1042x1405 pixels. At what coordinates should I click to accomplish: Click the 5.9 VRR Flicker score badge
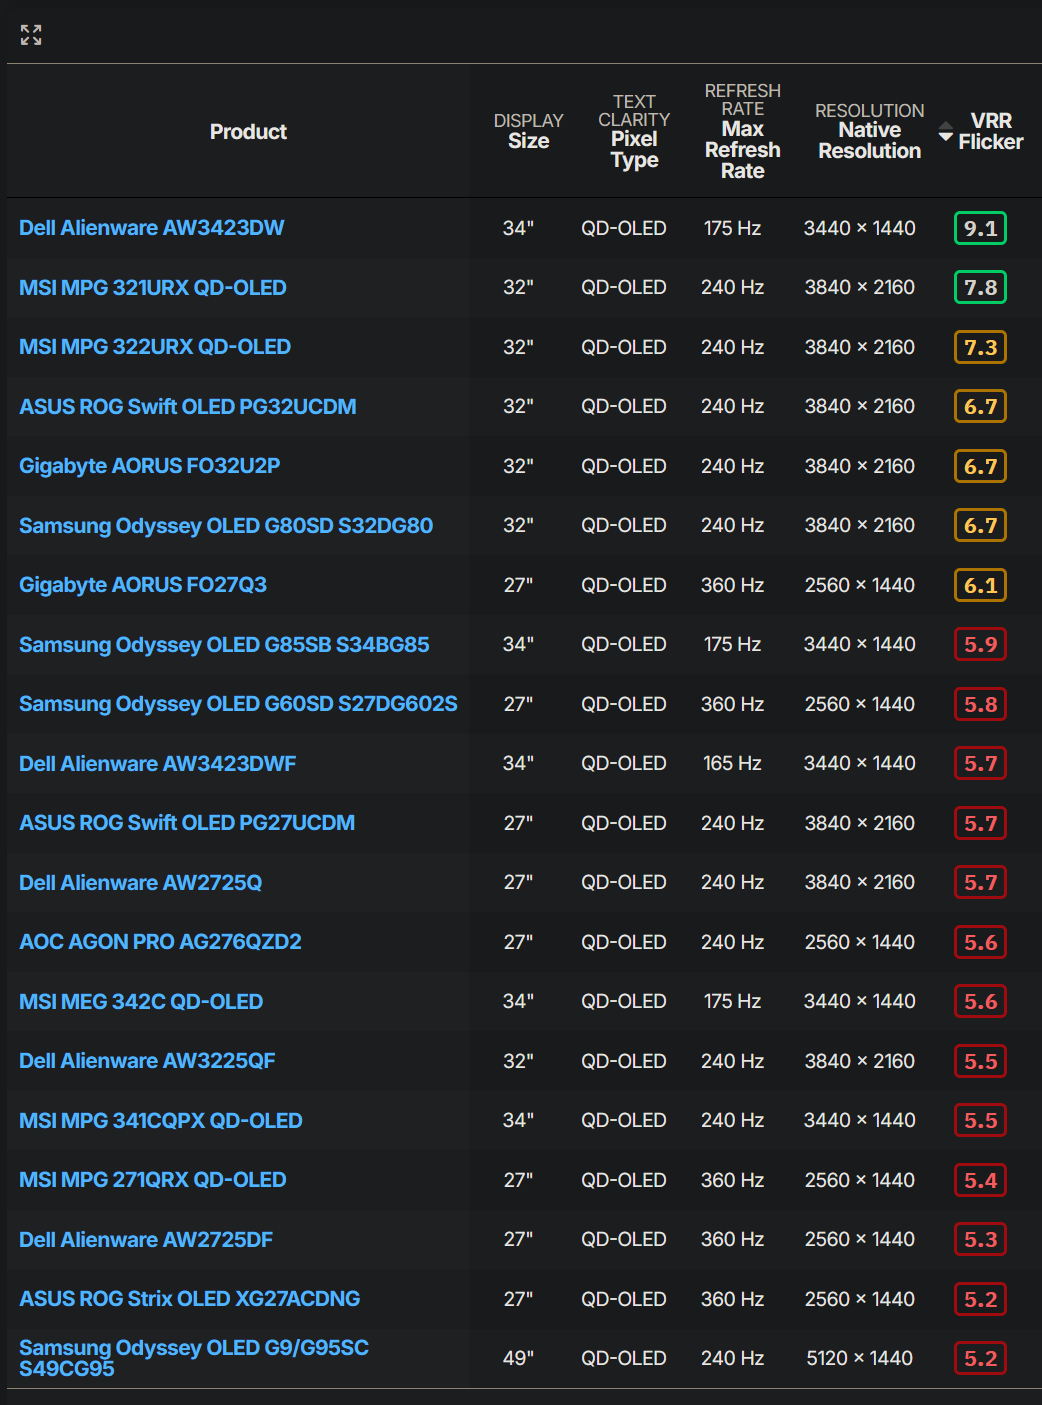pos(980,645)
